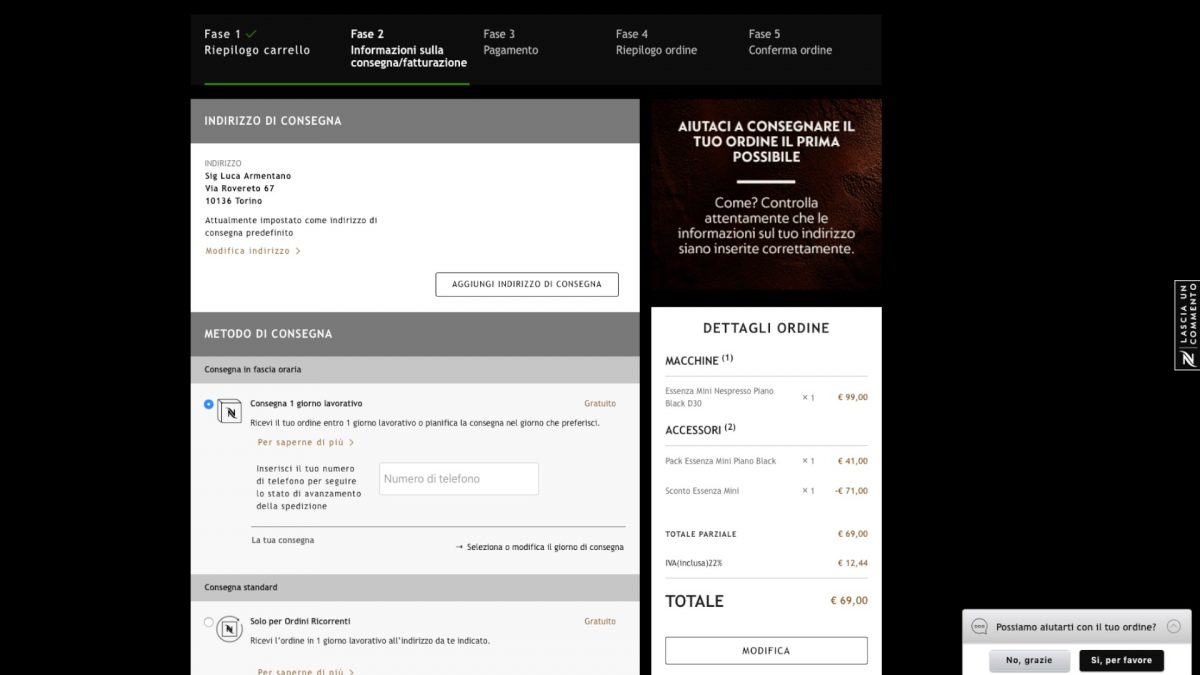The width and height of the screenshot is (1200, 675).
Task: Click the -€ 71,00 discount amount
Action: coord(852,491)
